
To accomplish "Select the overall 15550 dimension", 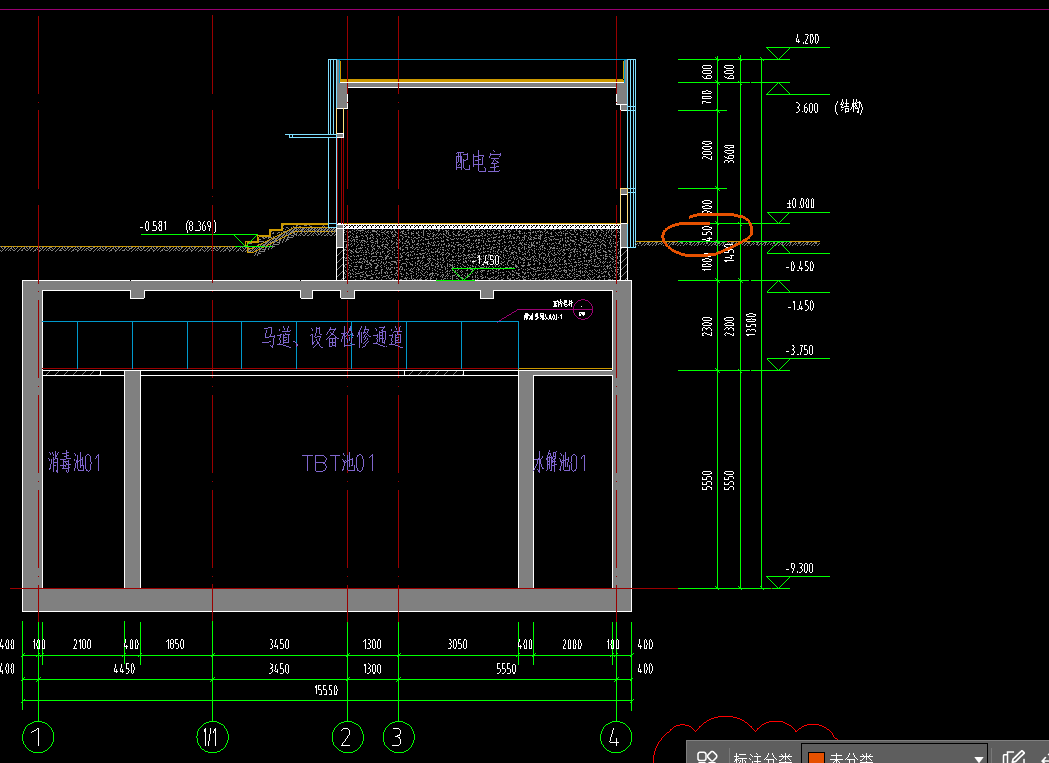I will pyautogui.click(x=326, y=690).
